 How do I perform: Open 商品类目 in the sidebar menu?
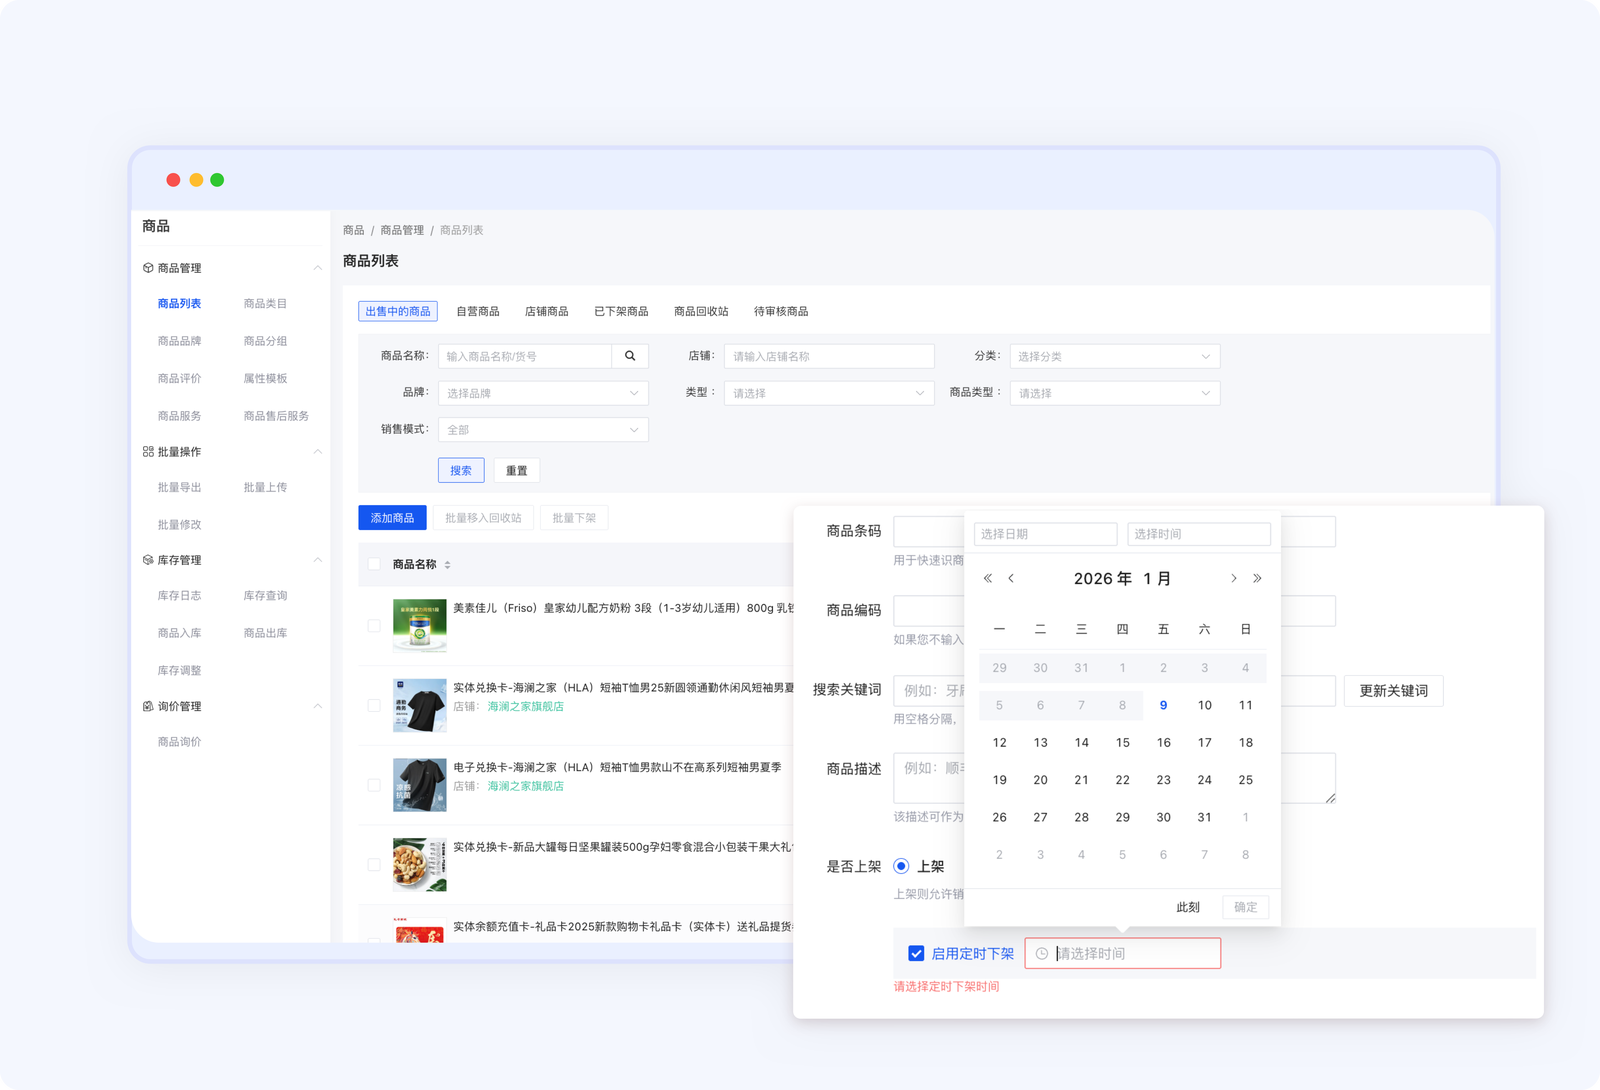[x=265, y=304]
